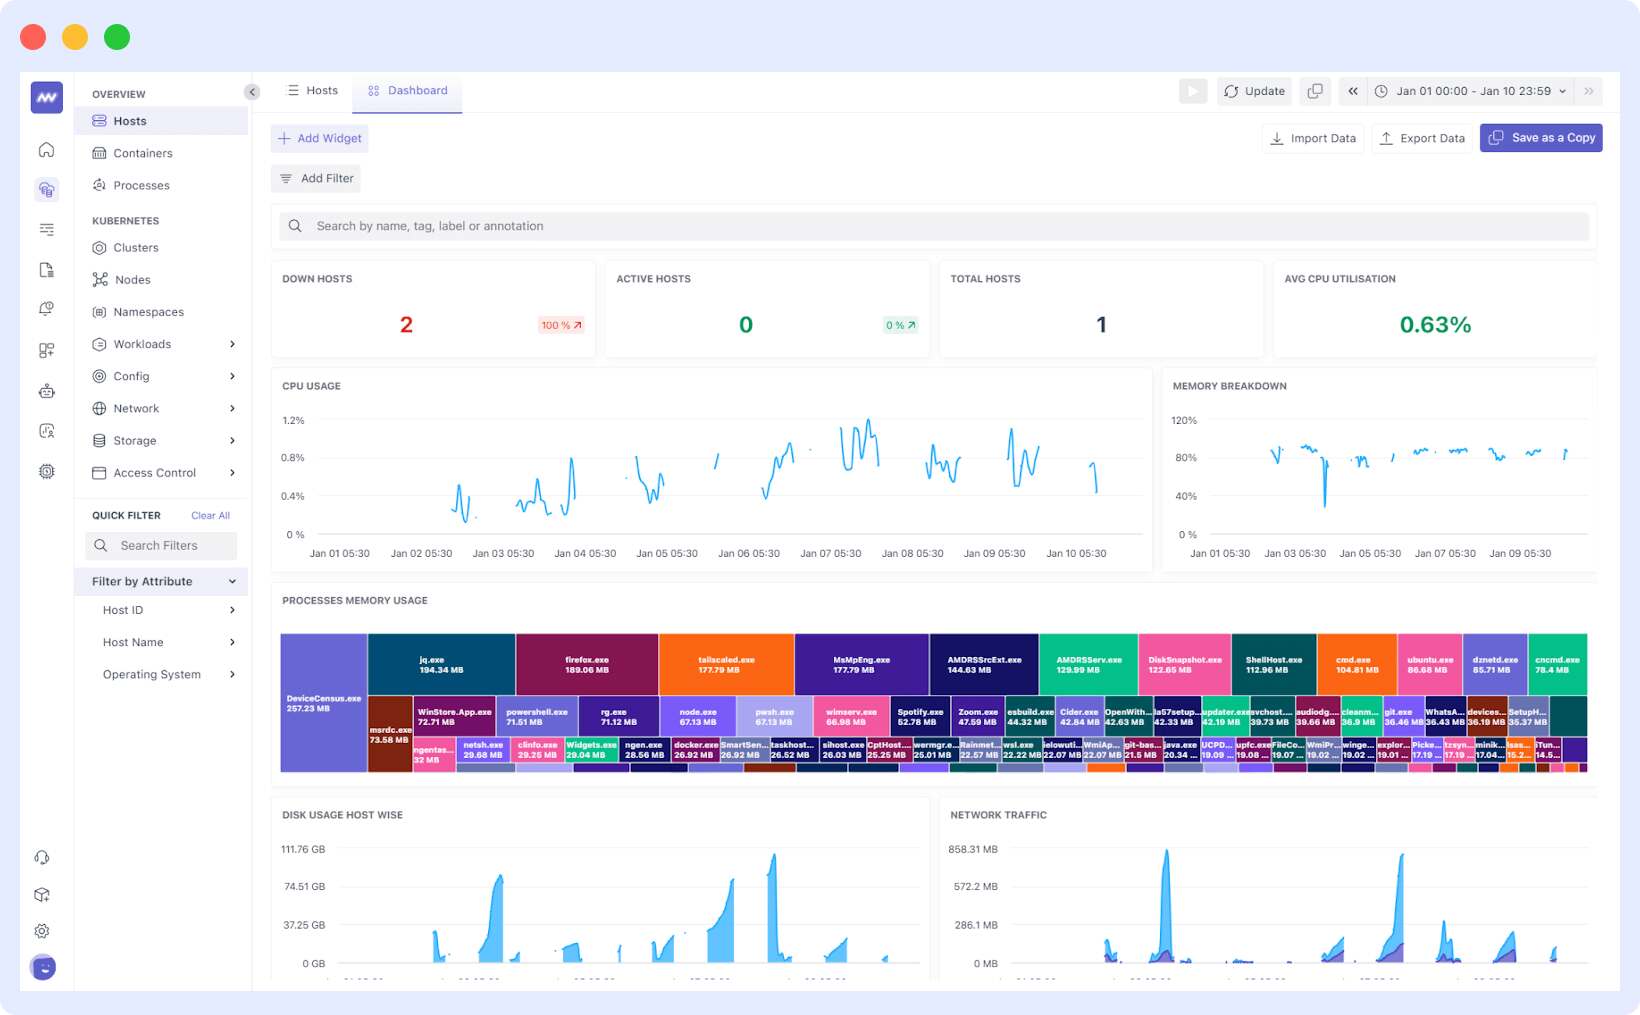Click the settings gear at sidebar bottom
Image resolution: width=1640 pixels, height=1015 pixels.
tap(41, 930)
